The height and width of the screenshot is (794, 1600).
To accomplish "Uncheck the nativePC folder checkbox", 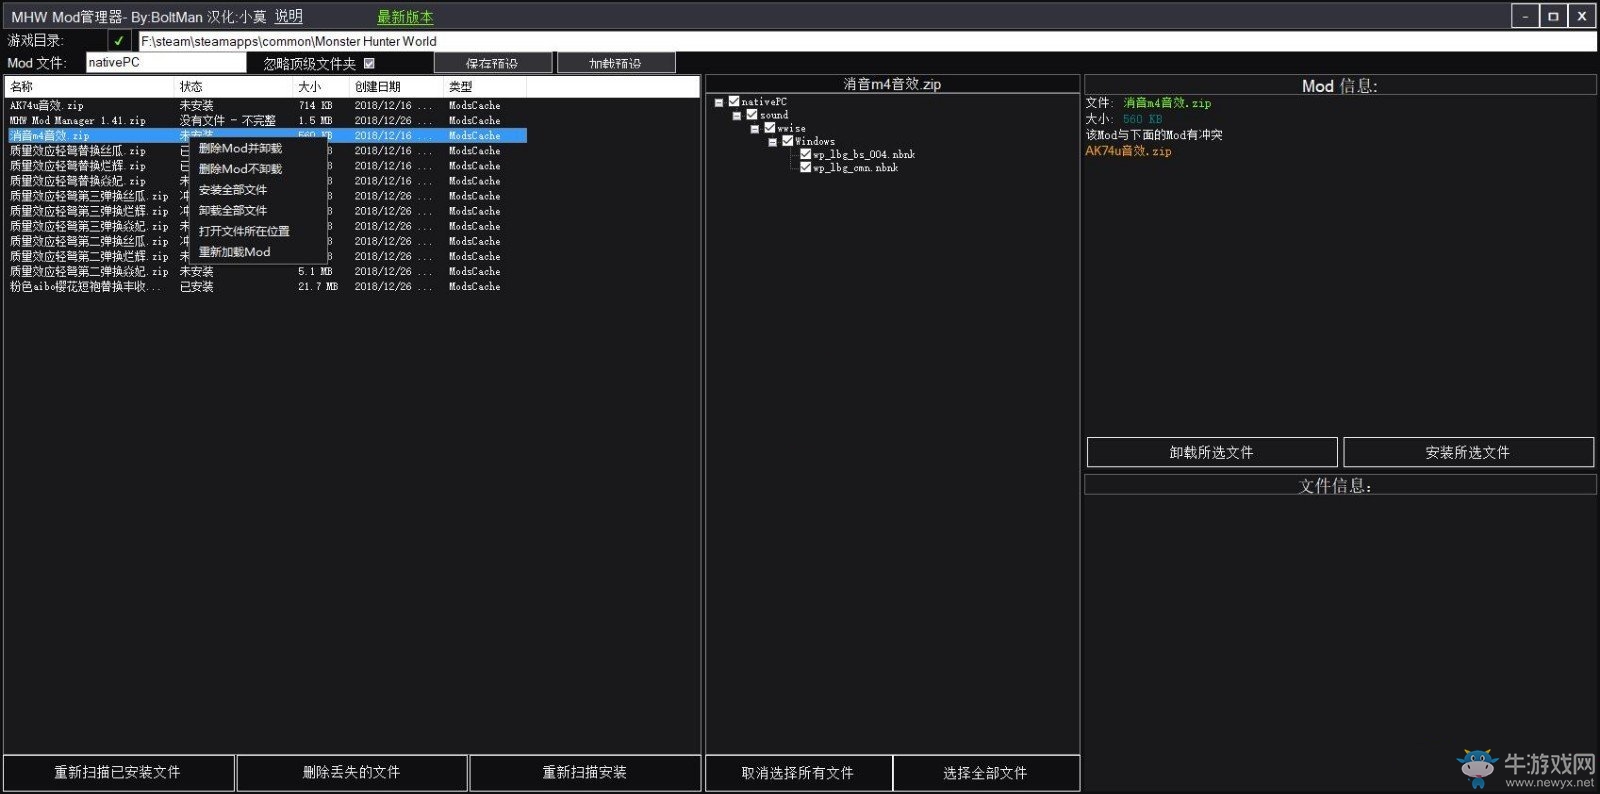I will (734, 101).
